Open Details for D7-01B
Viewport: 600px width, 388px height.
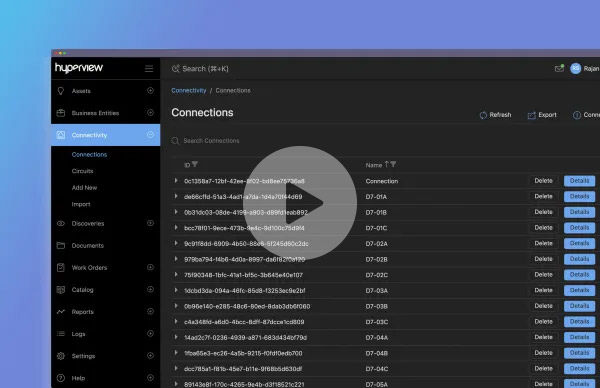(x=579, y=212)
